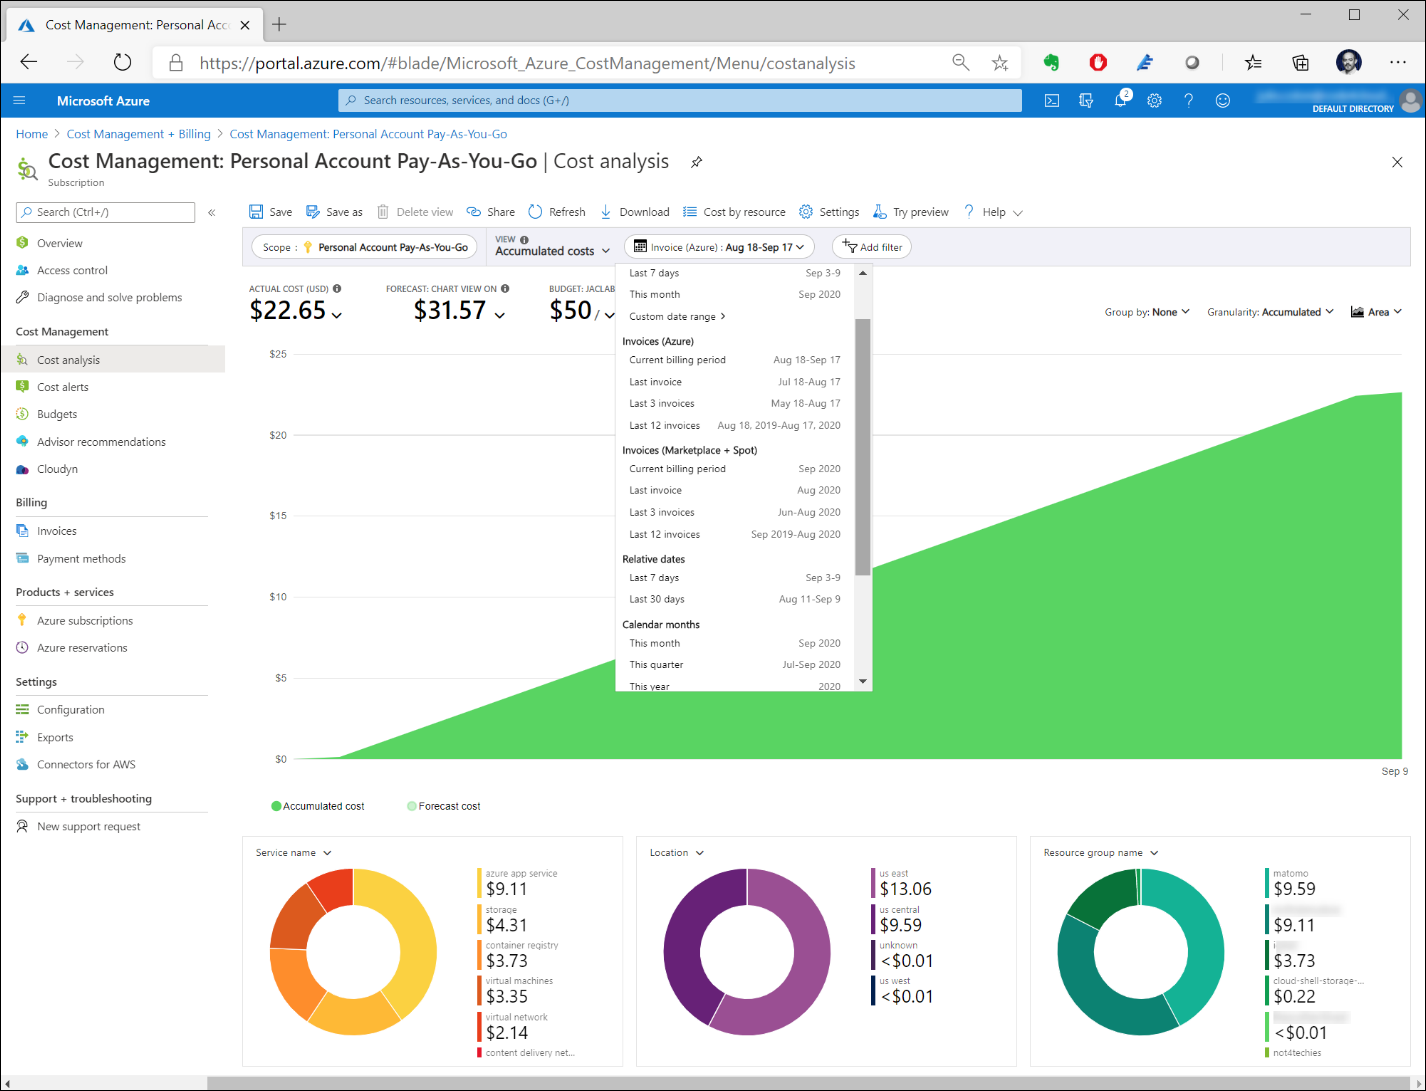The height and width of the screenshot is (1091, 1426).
Task: Click the Save toolbar icon
Action: (x=256, y=212)
